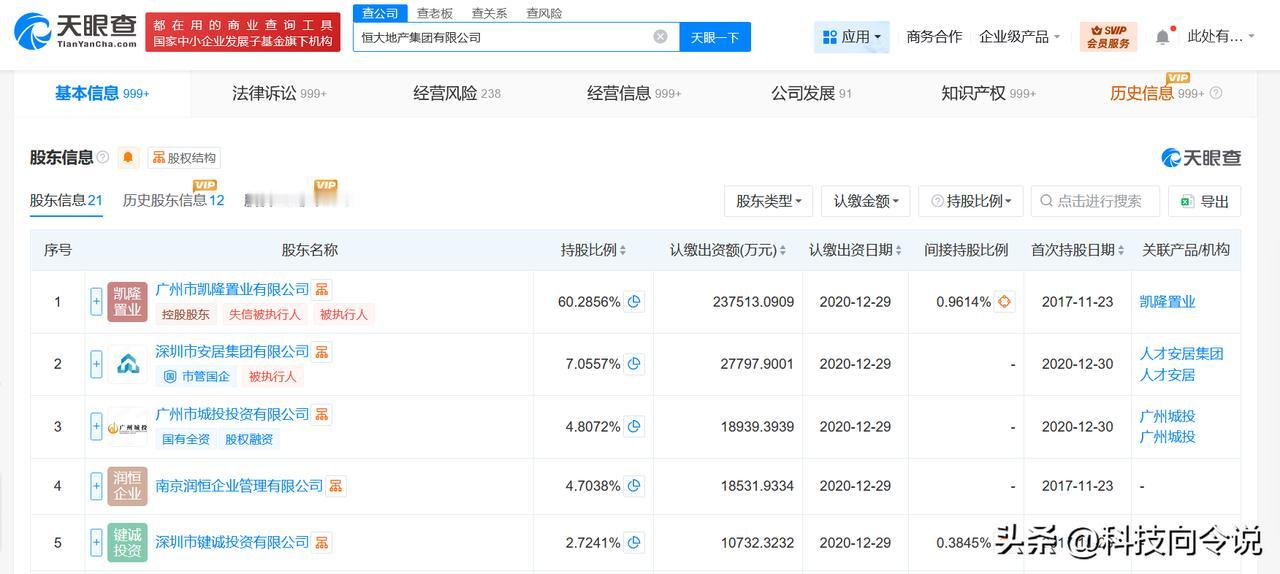Open the 股权结构 equity structure chart

pyautogui.click(x=184, y=158)
